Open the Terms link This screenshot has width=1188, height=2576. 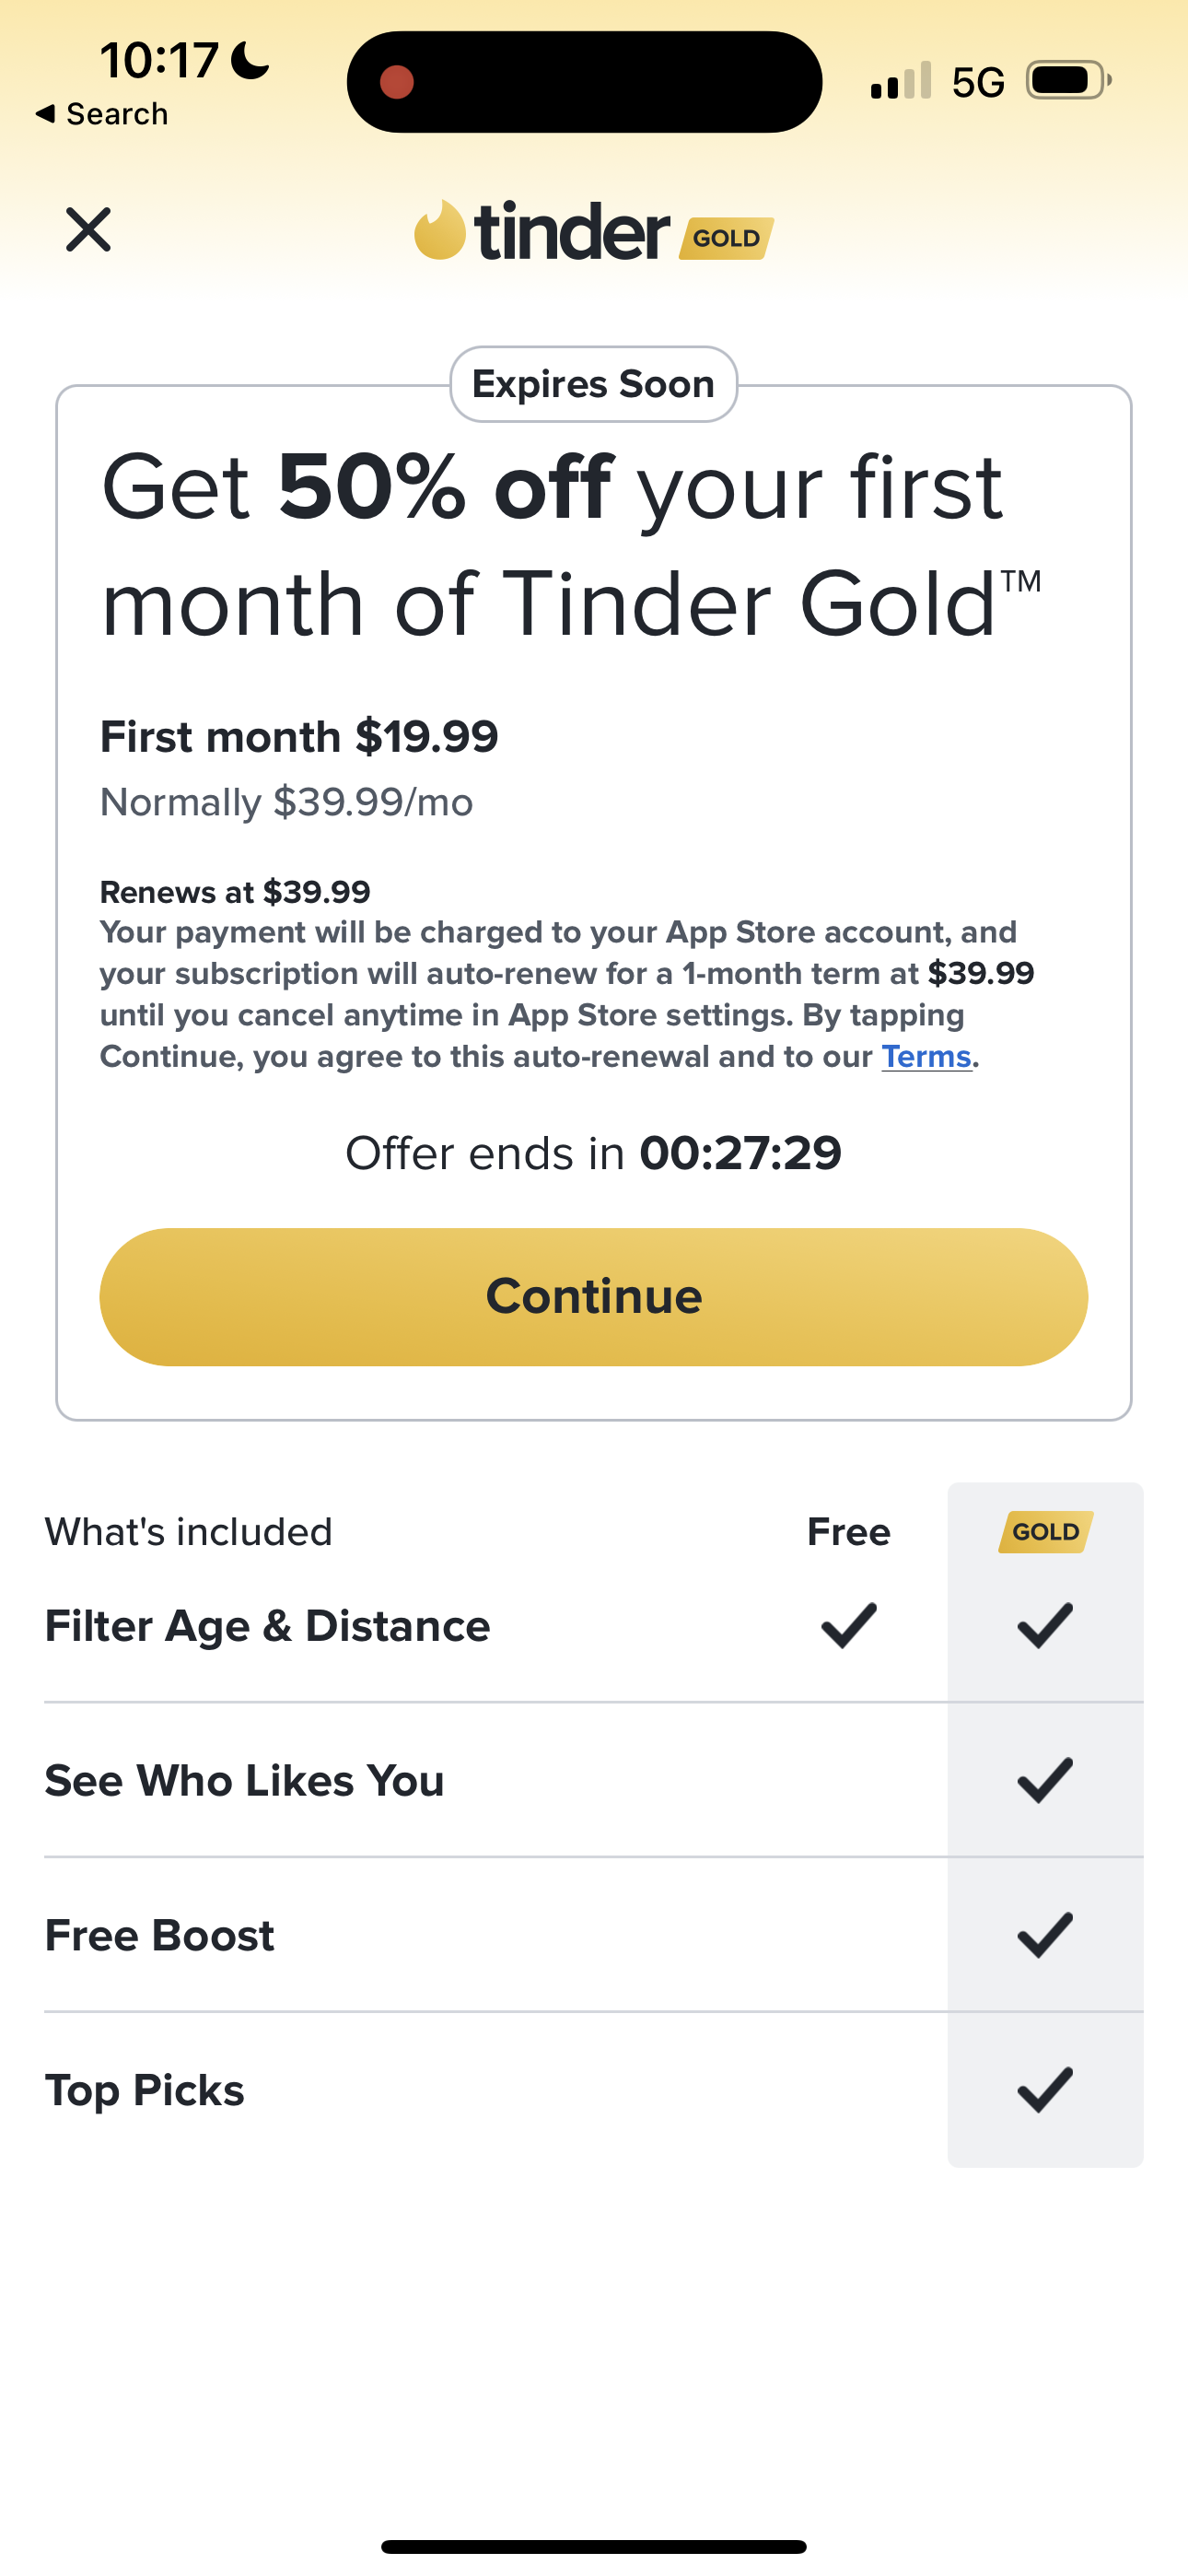[926, 1056]
